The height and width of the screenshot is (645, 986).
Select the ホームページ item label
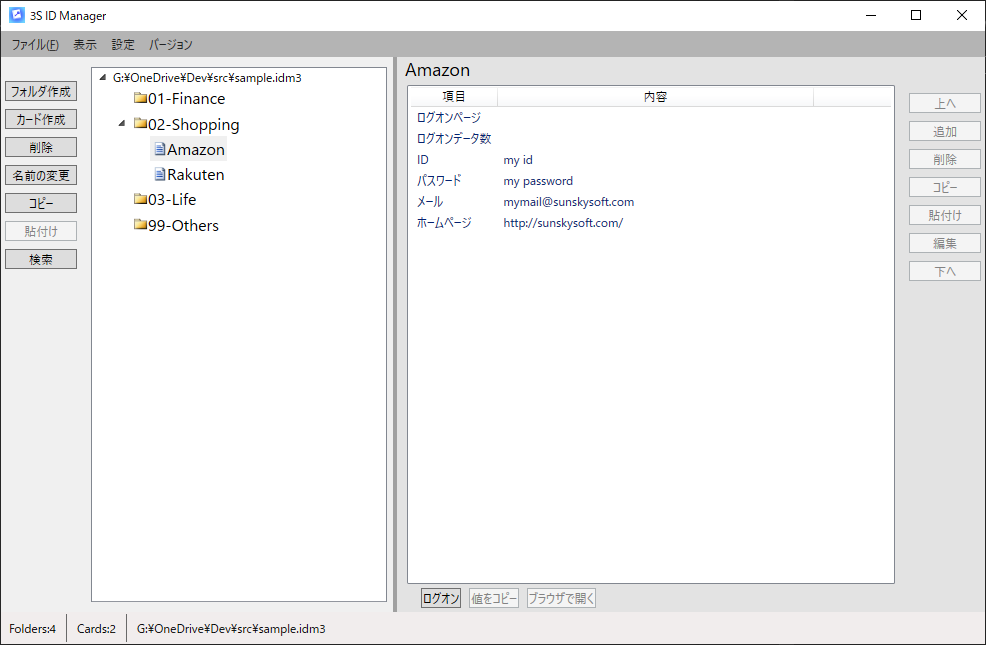tap(444, 223)
